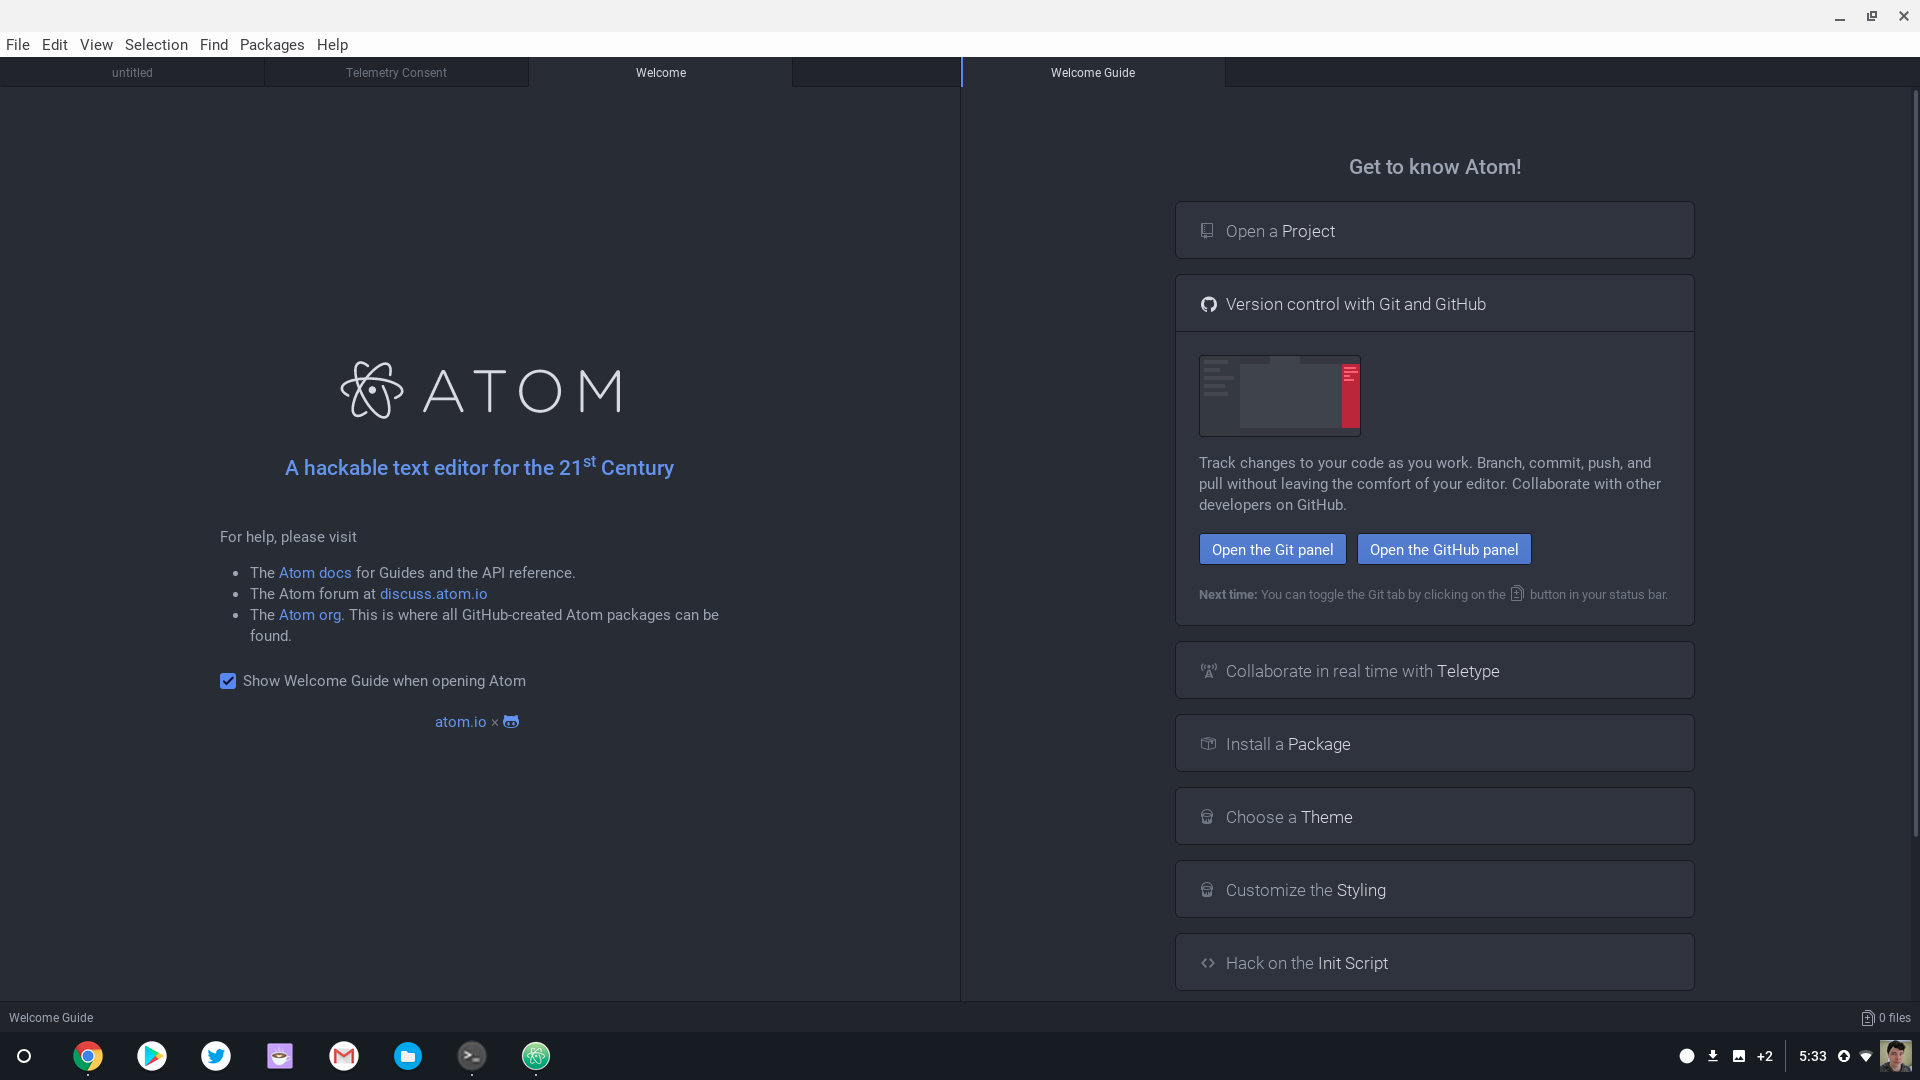Viewport: 1920px width, 1080px height.
Task: Open Gmail from the shelf
Action: pos(344,1056)
